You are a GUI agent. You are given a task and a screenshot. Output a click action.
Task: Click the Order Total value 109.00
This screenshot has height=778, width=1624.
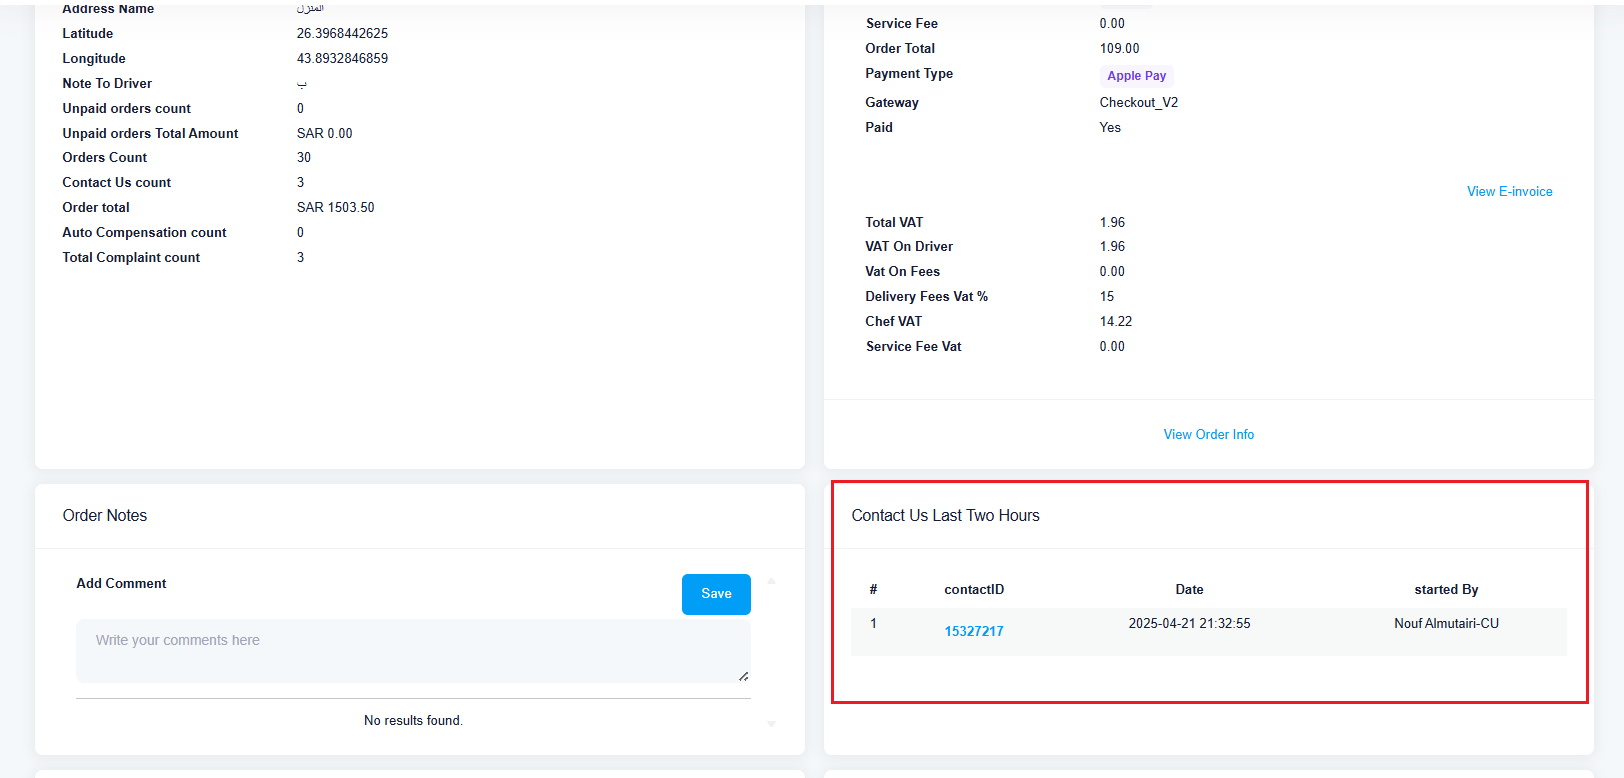1119,49
